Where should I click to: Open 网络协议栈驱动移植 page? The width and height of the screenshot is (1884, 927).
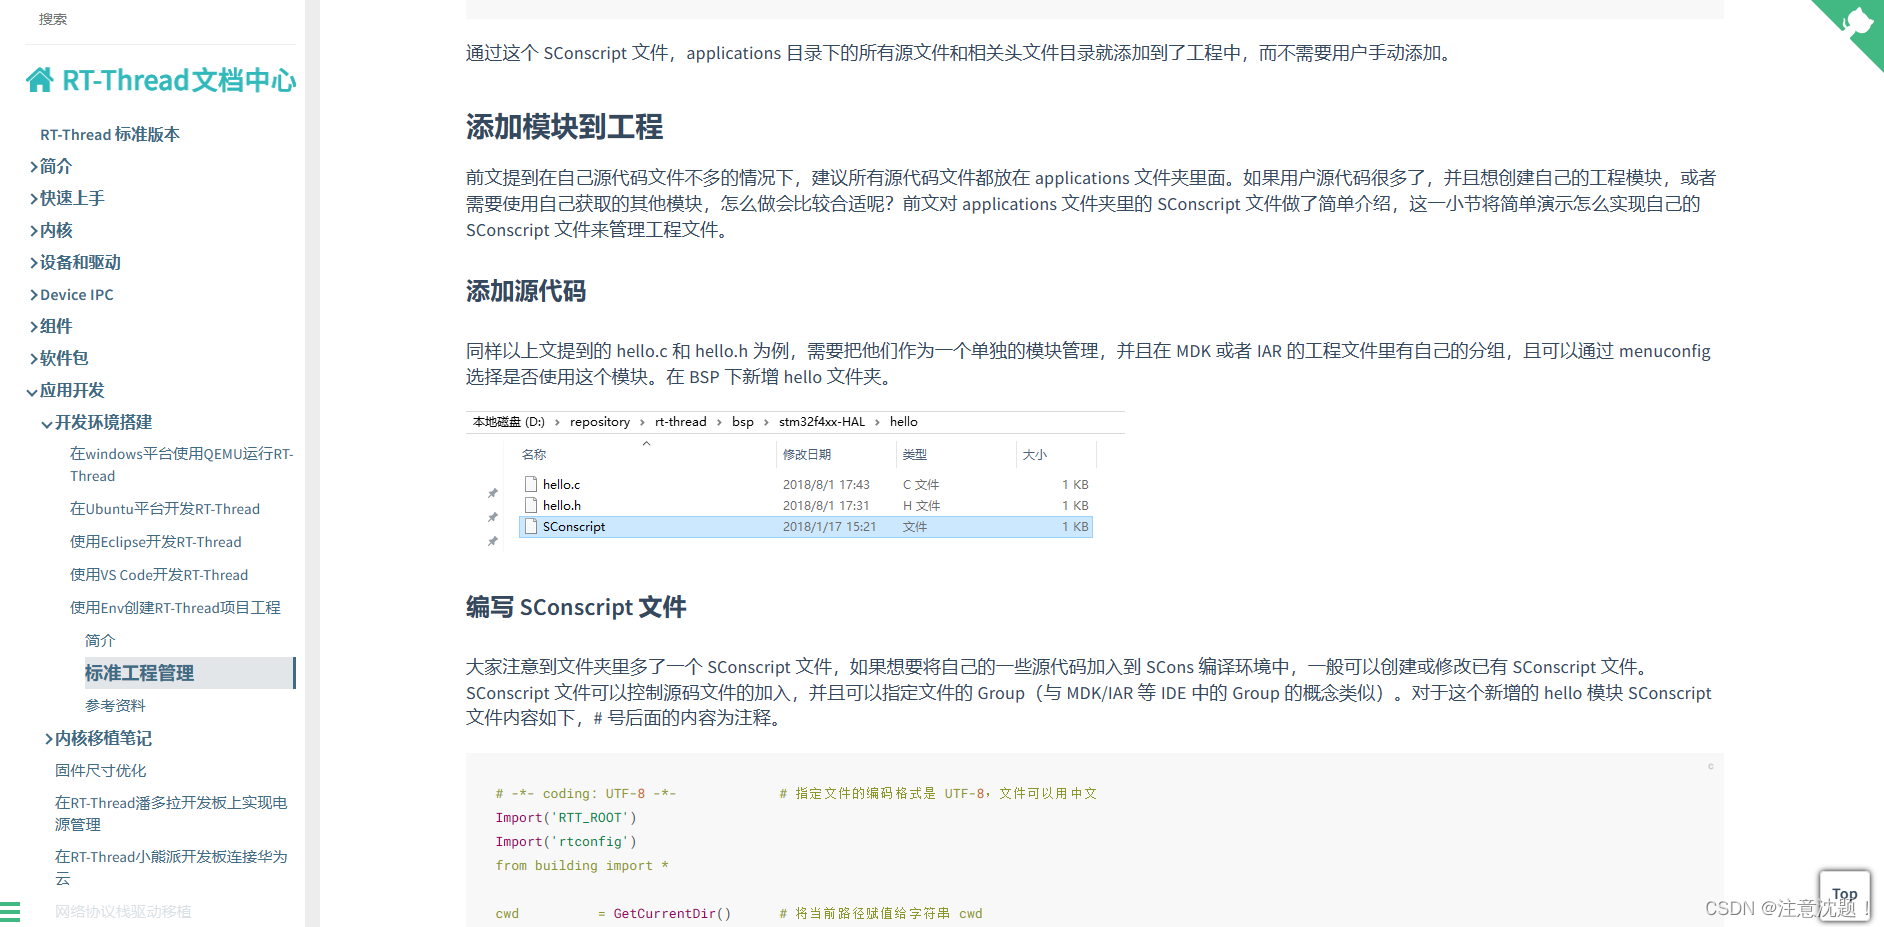(x=123, y=911)
